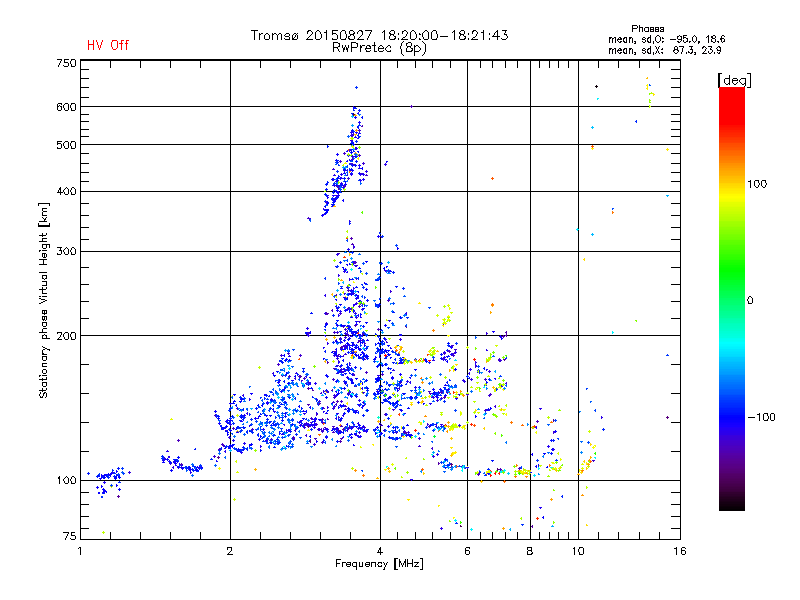Click the x-axis tick label '1'

click(80, 551)
